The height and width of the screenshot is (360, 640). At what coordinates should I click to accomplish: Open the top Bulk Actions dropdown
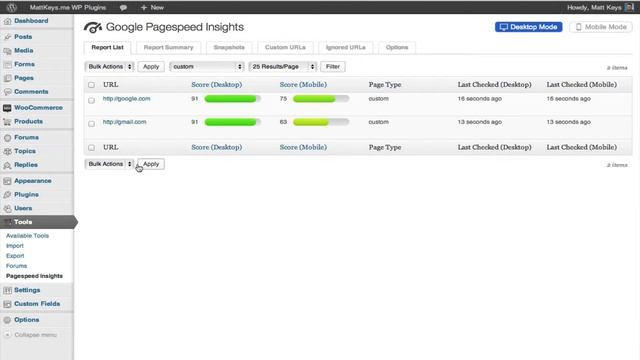(x=109, y=67)
